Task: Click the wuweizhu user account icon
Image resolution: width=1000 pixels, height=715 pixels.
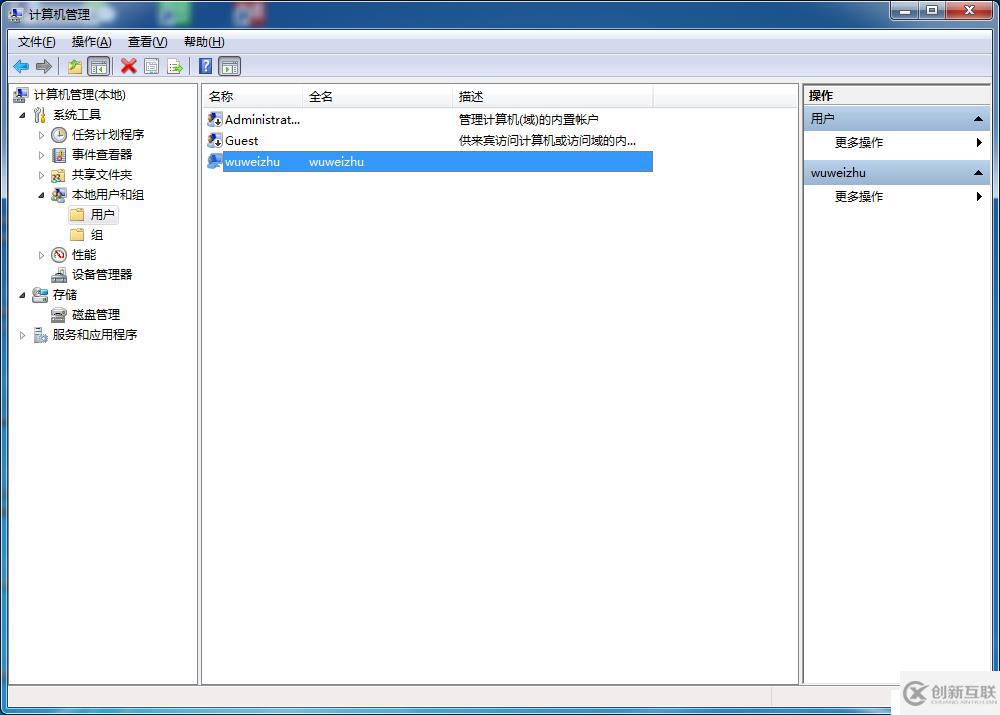Action: pos(215,161)
